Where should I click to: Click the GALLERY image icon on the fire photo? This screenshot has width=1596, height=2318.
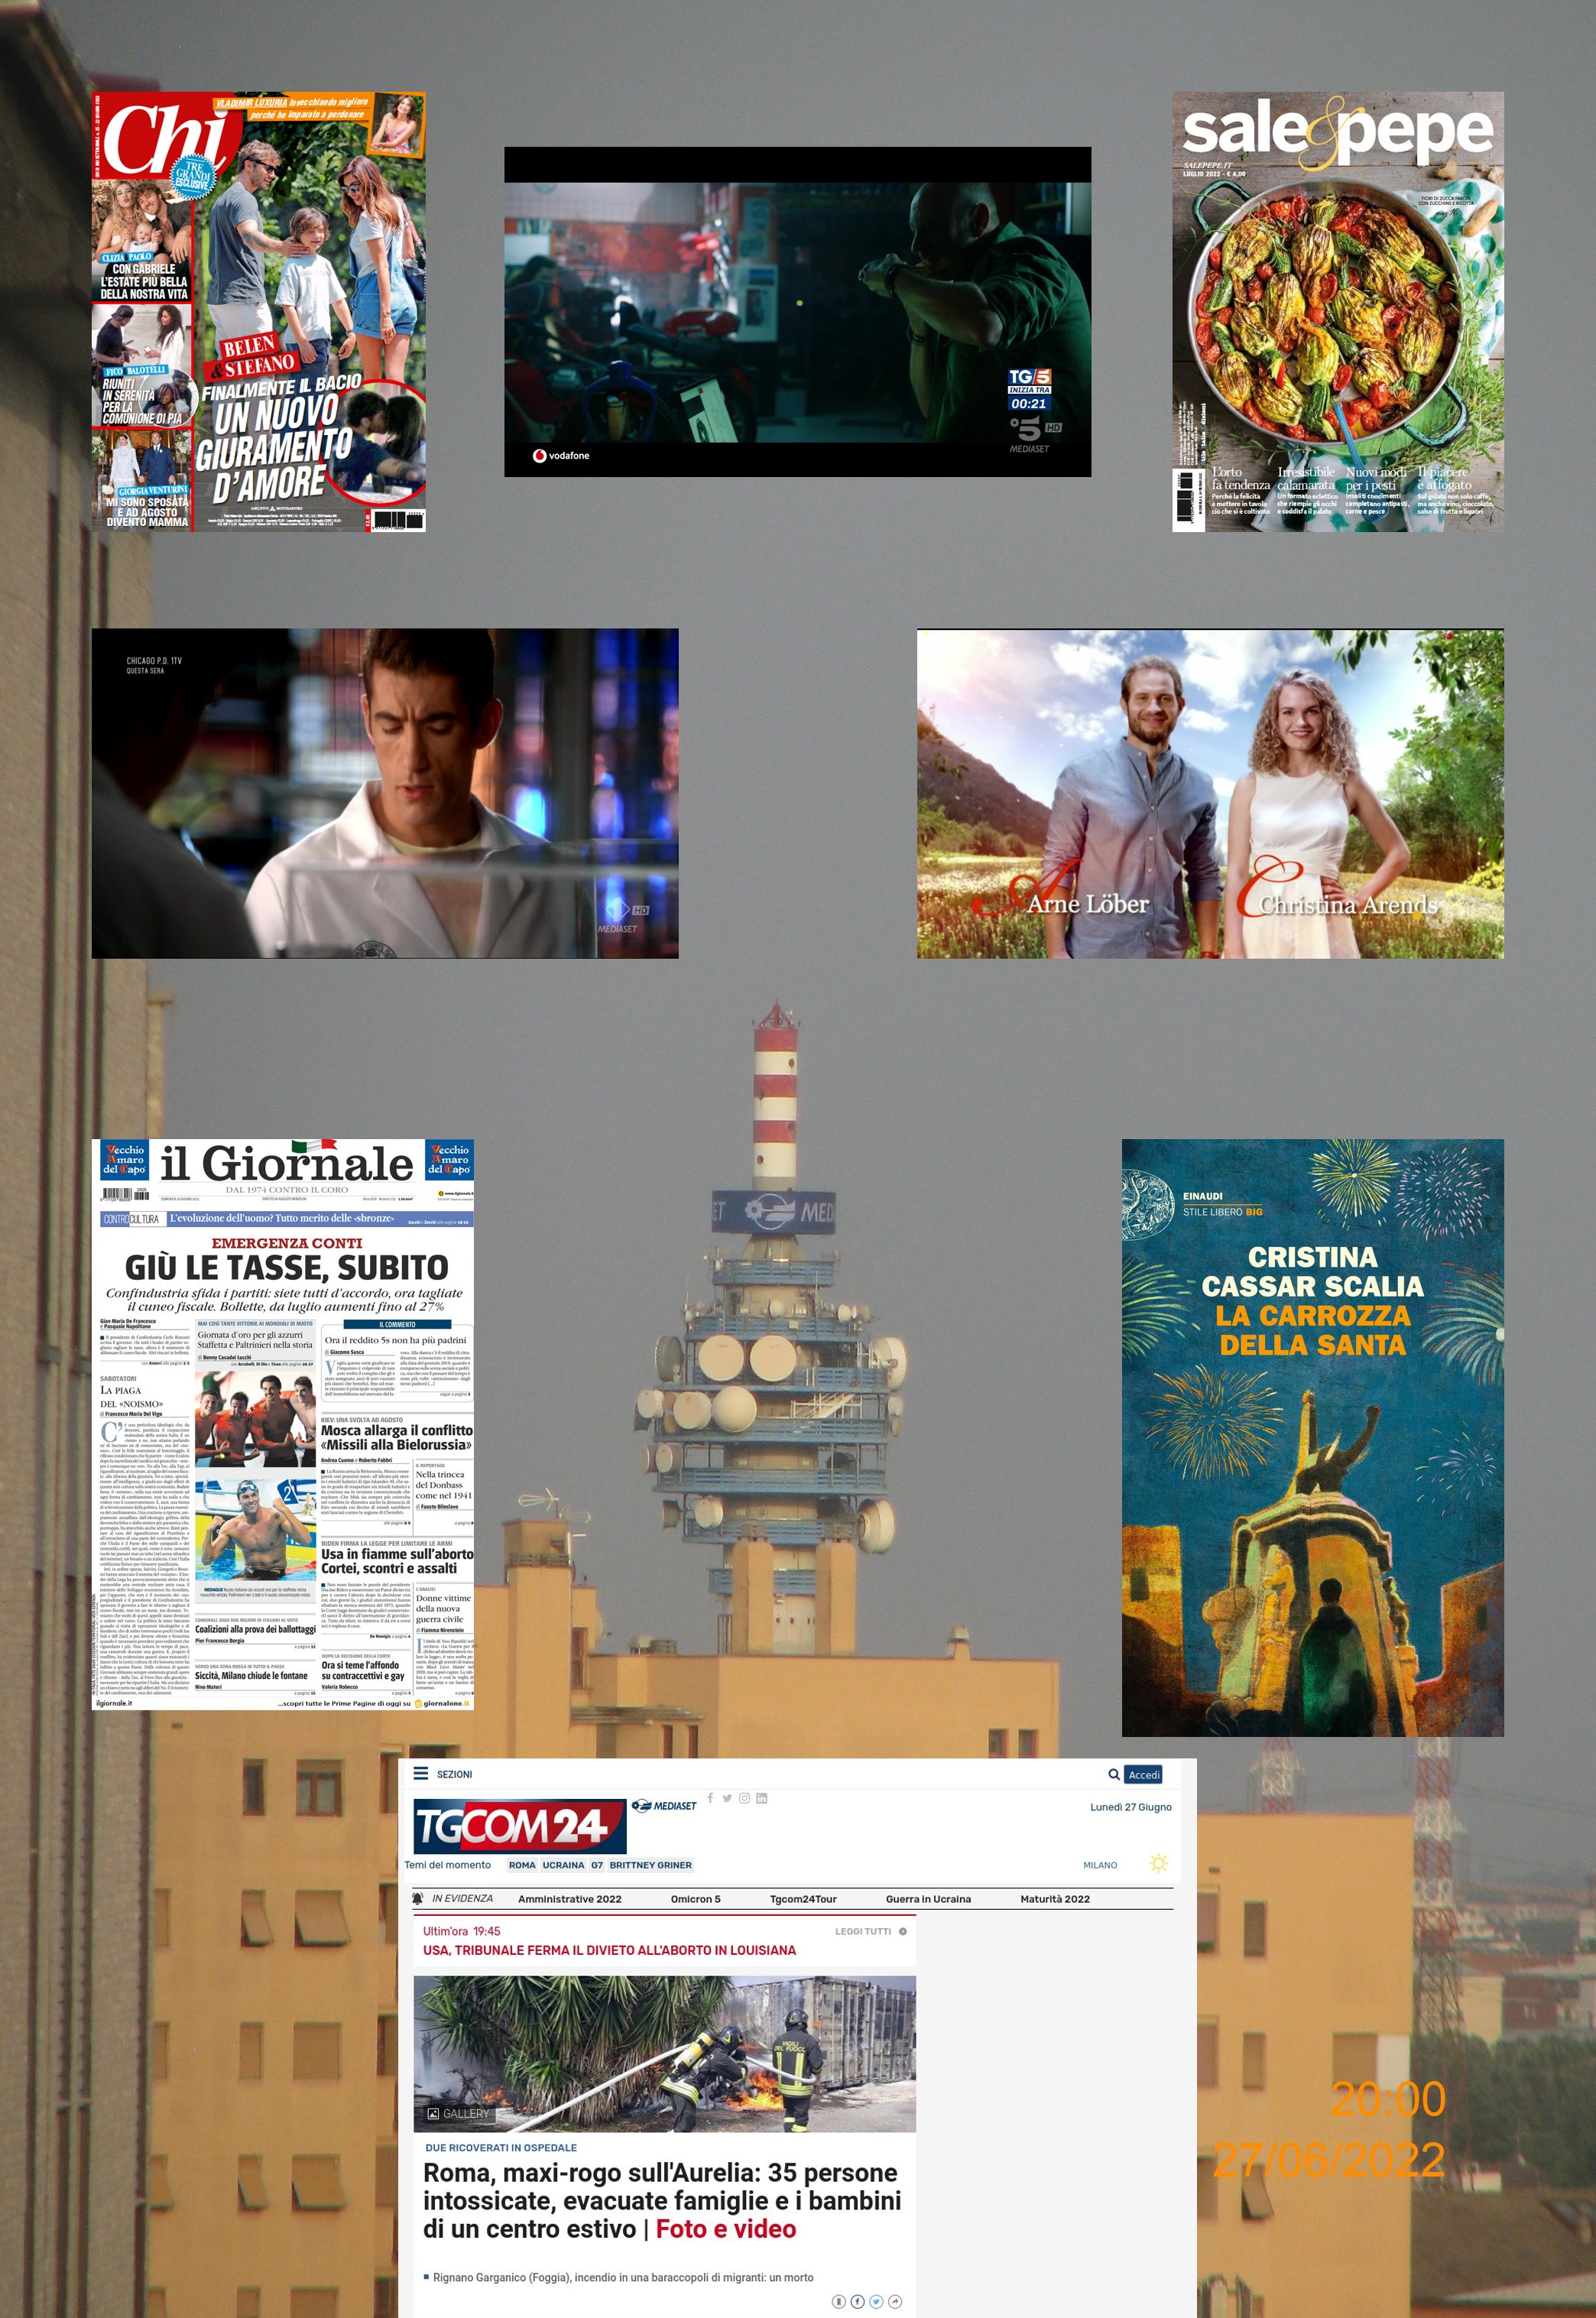pos(433,2113)
